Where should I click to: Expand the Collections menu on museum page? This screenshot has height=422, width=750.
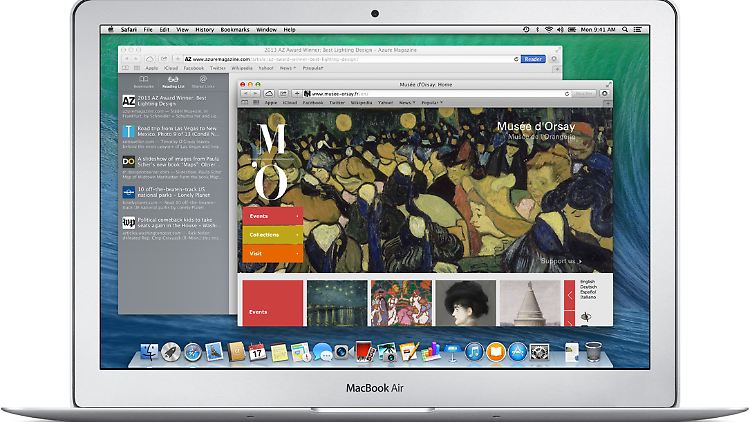pos(271,234)
